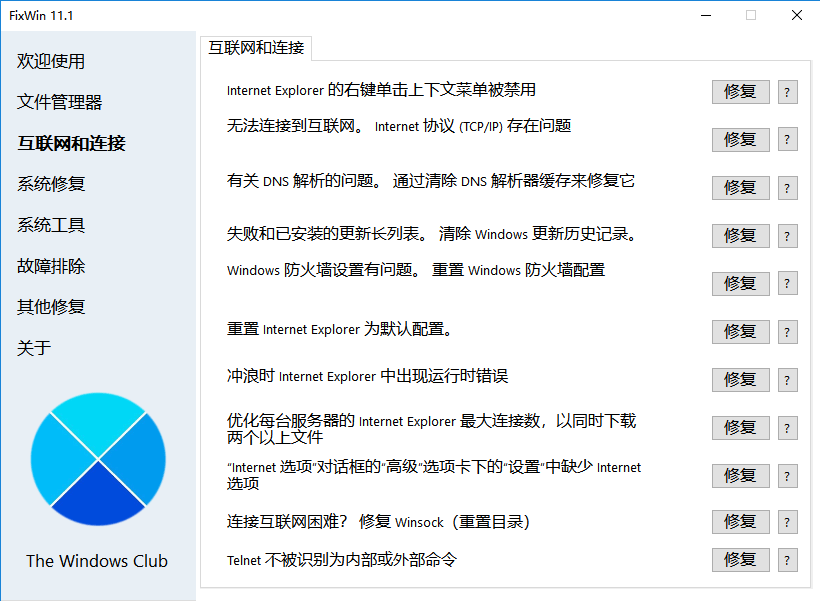This screenshot has height=601, width=820.
Task: Open help for Windows update history fix
Action: [787, 235]
